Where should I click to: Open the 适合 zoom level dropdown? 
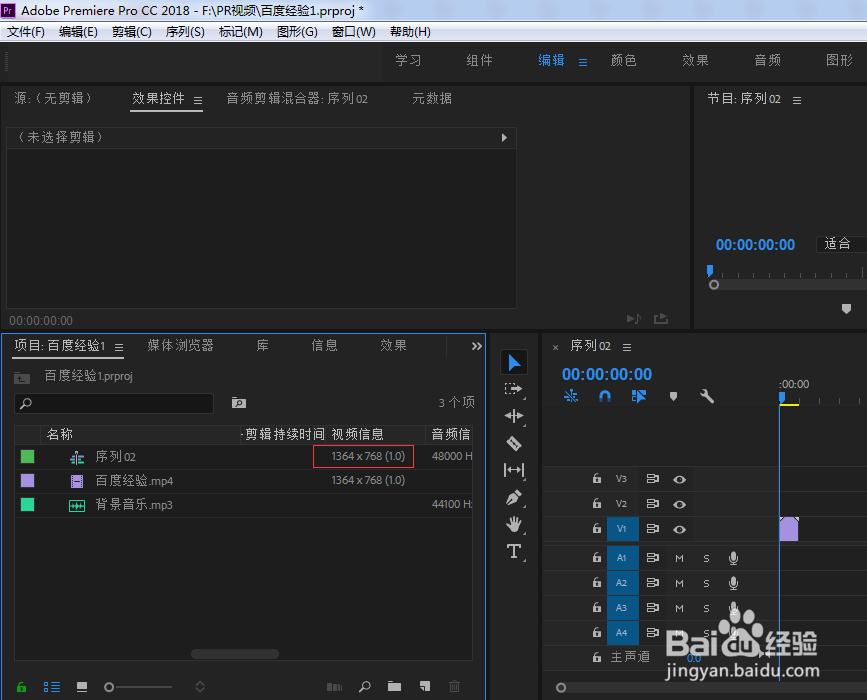coord(841,244)
